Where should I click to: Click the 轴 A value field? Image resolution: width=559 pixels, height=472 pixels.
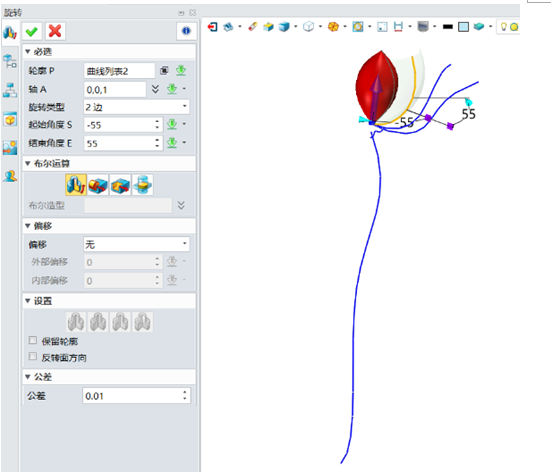(115, 89)
